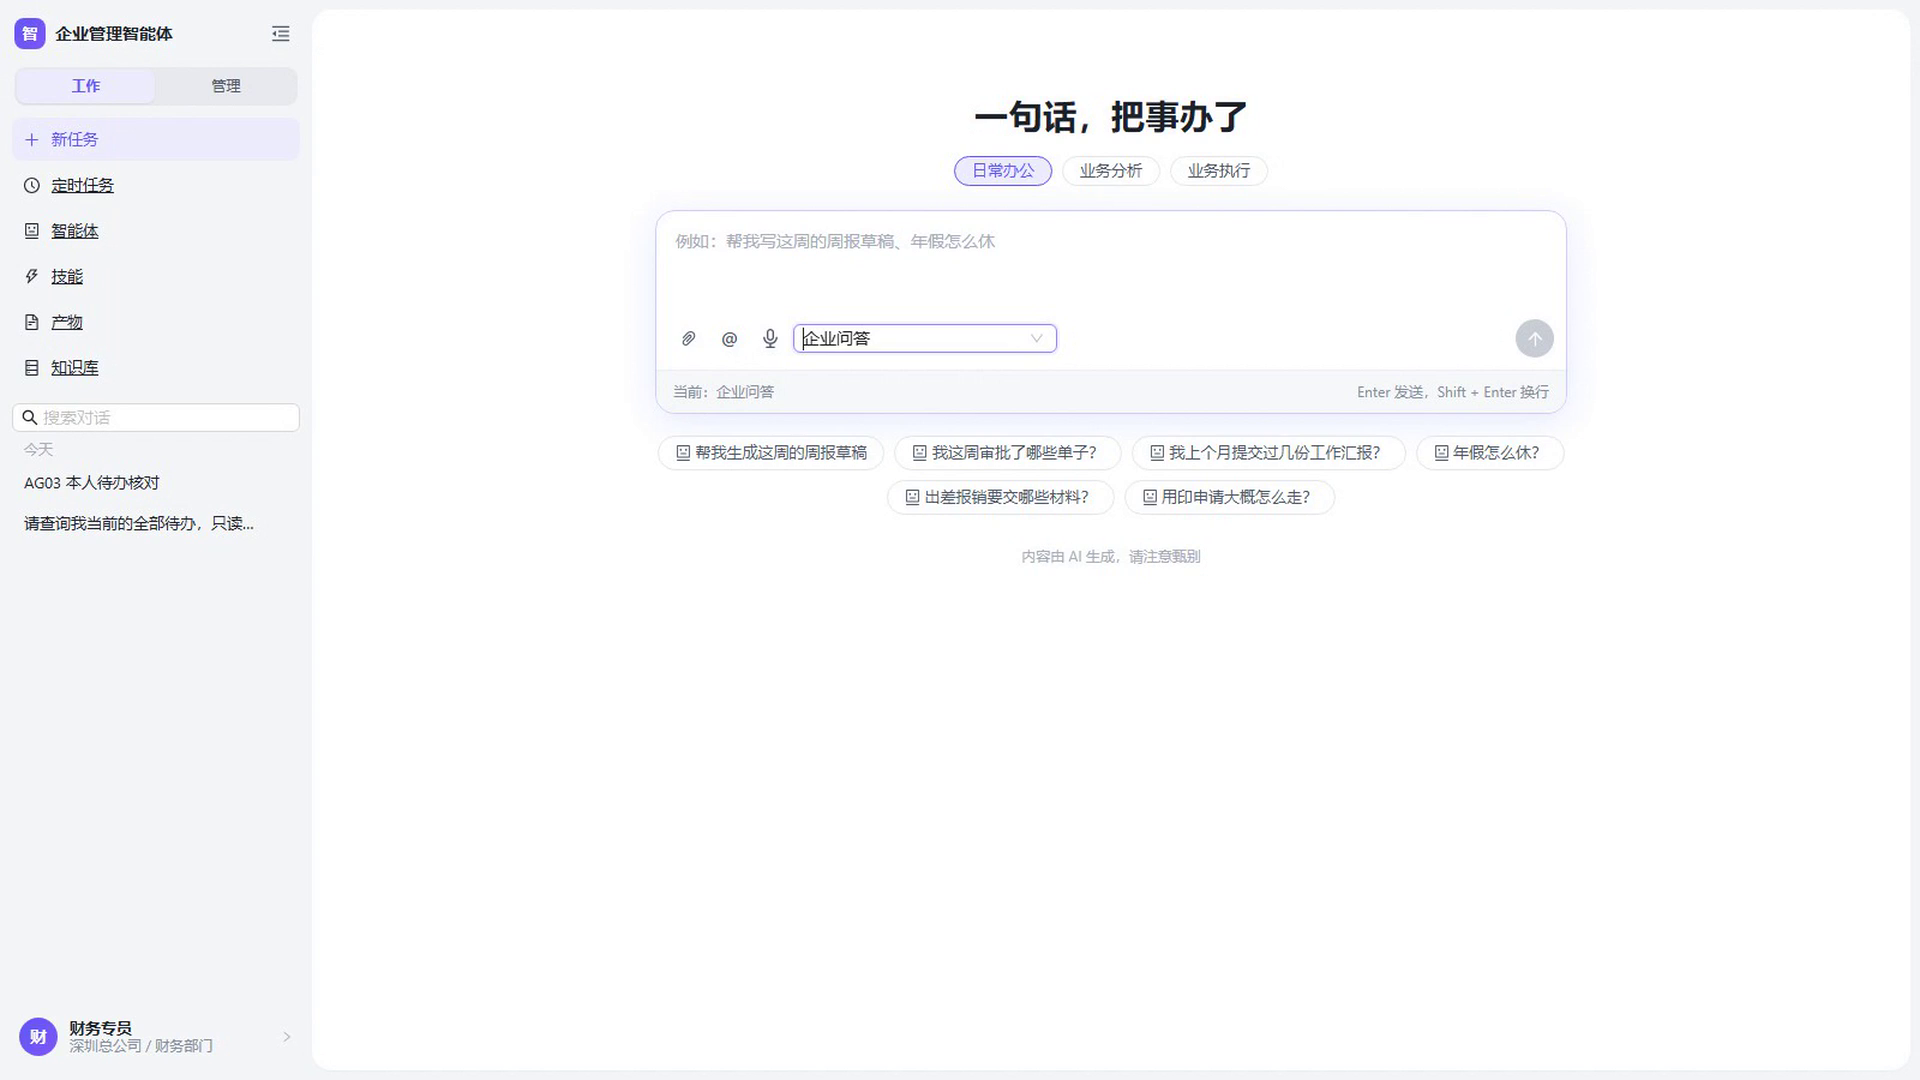
Task: Click the round send arrow button
Action: point(1534,339)
